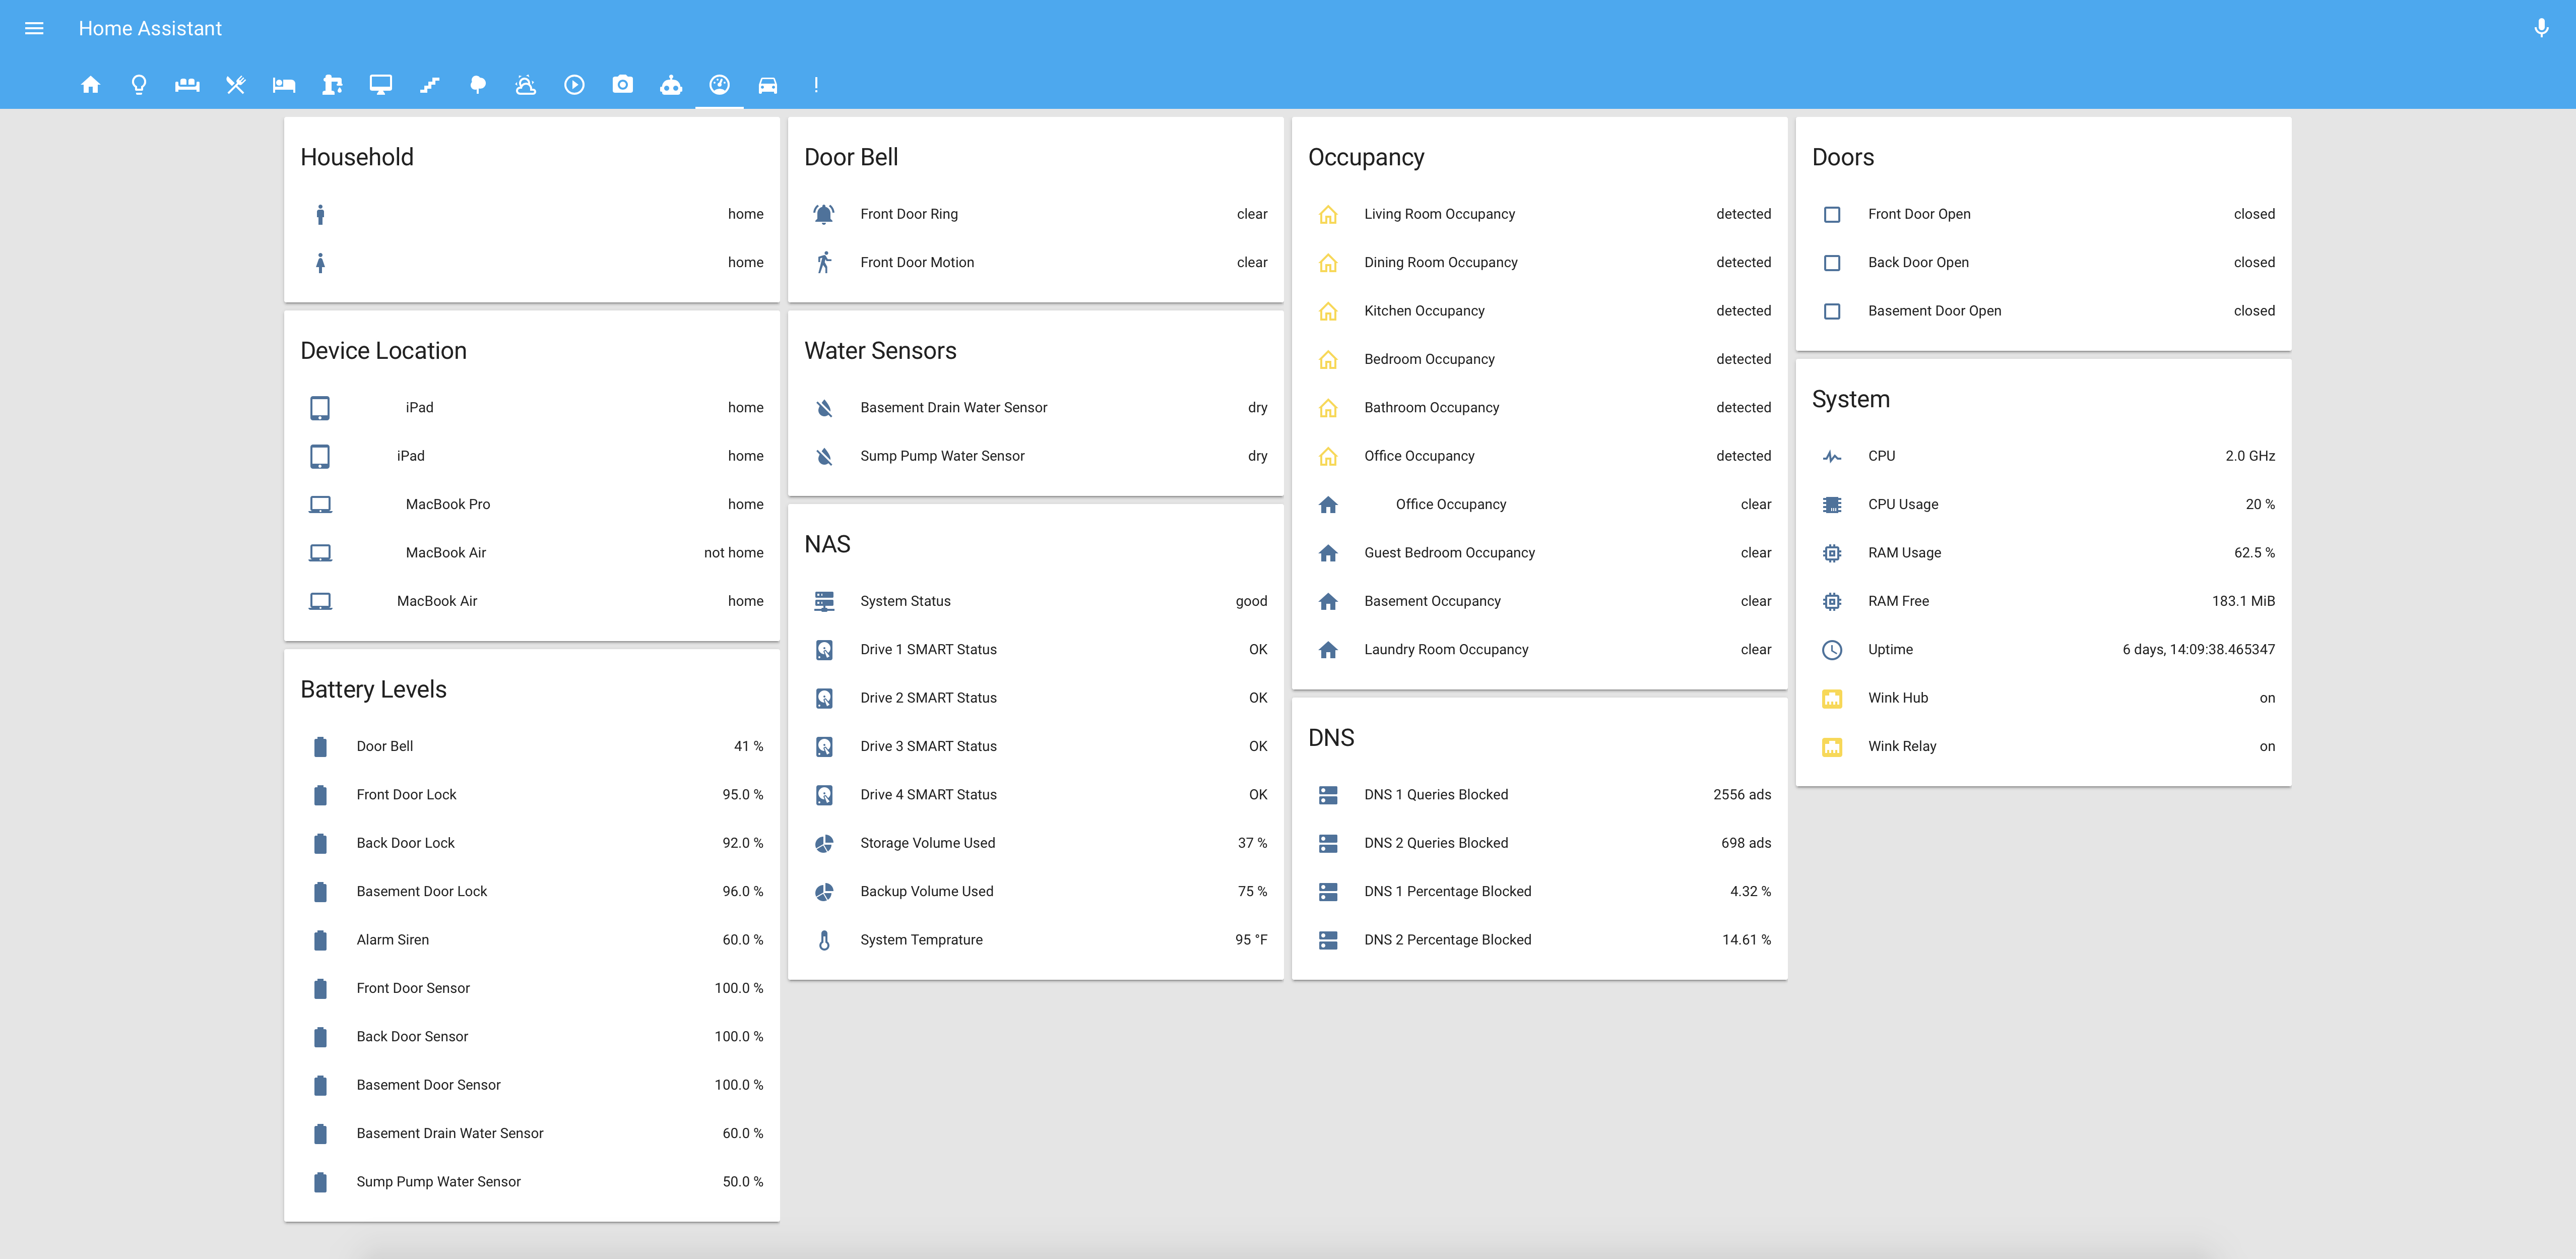Open the sofa living room tab

[187, 85]
